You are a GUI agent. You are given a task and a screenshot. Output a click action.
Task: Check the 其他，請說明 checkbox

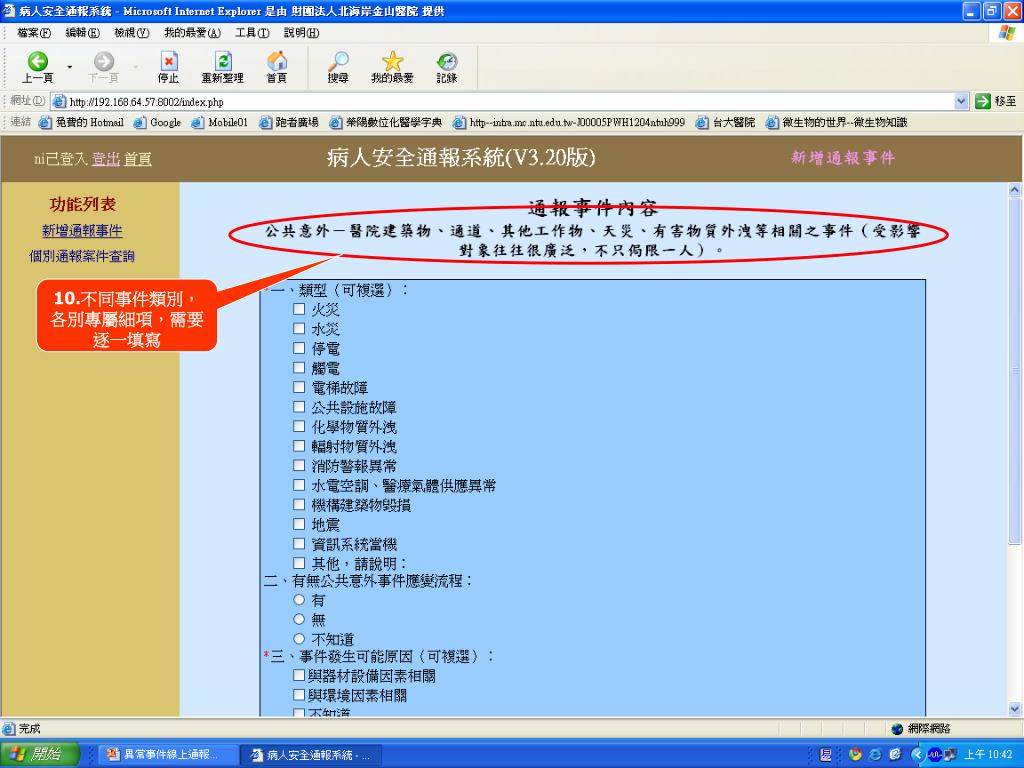click(299, 563)
